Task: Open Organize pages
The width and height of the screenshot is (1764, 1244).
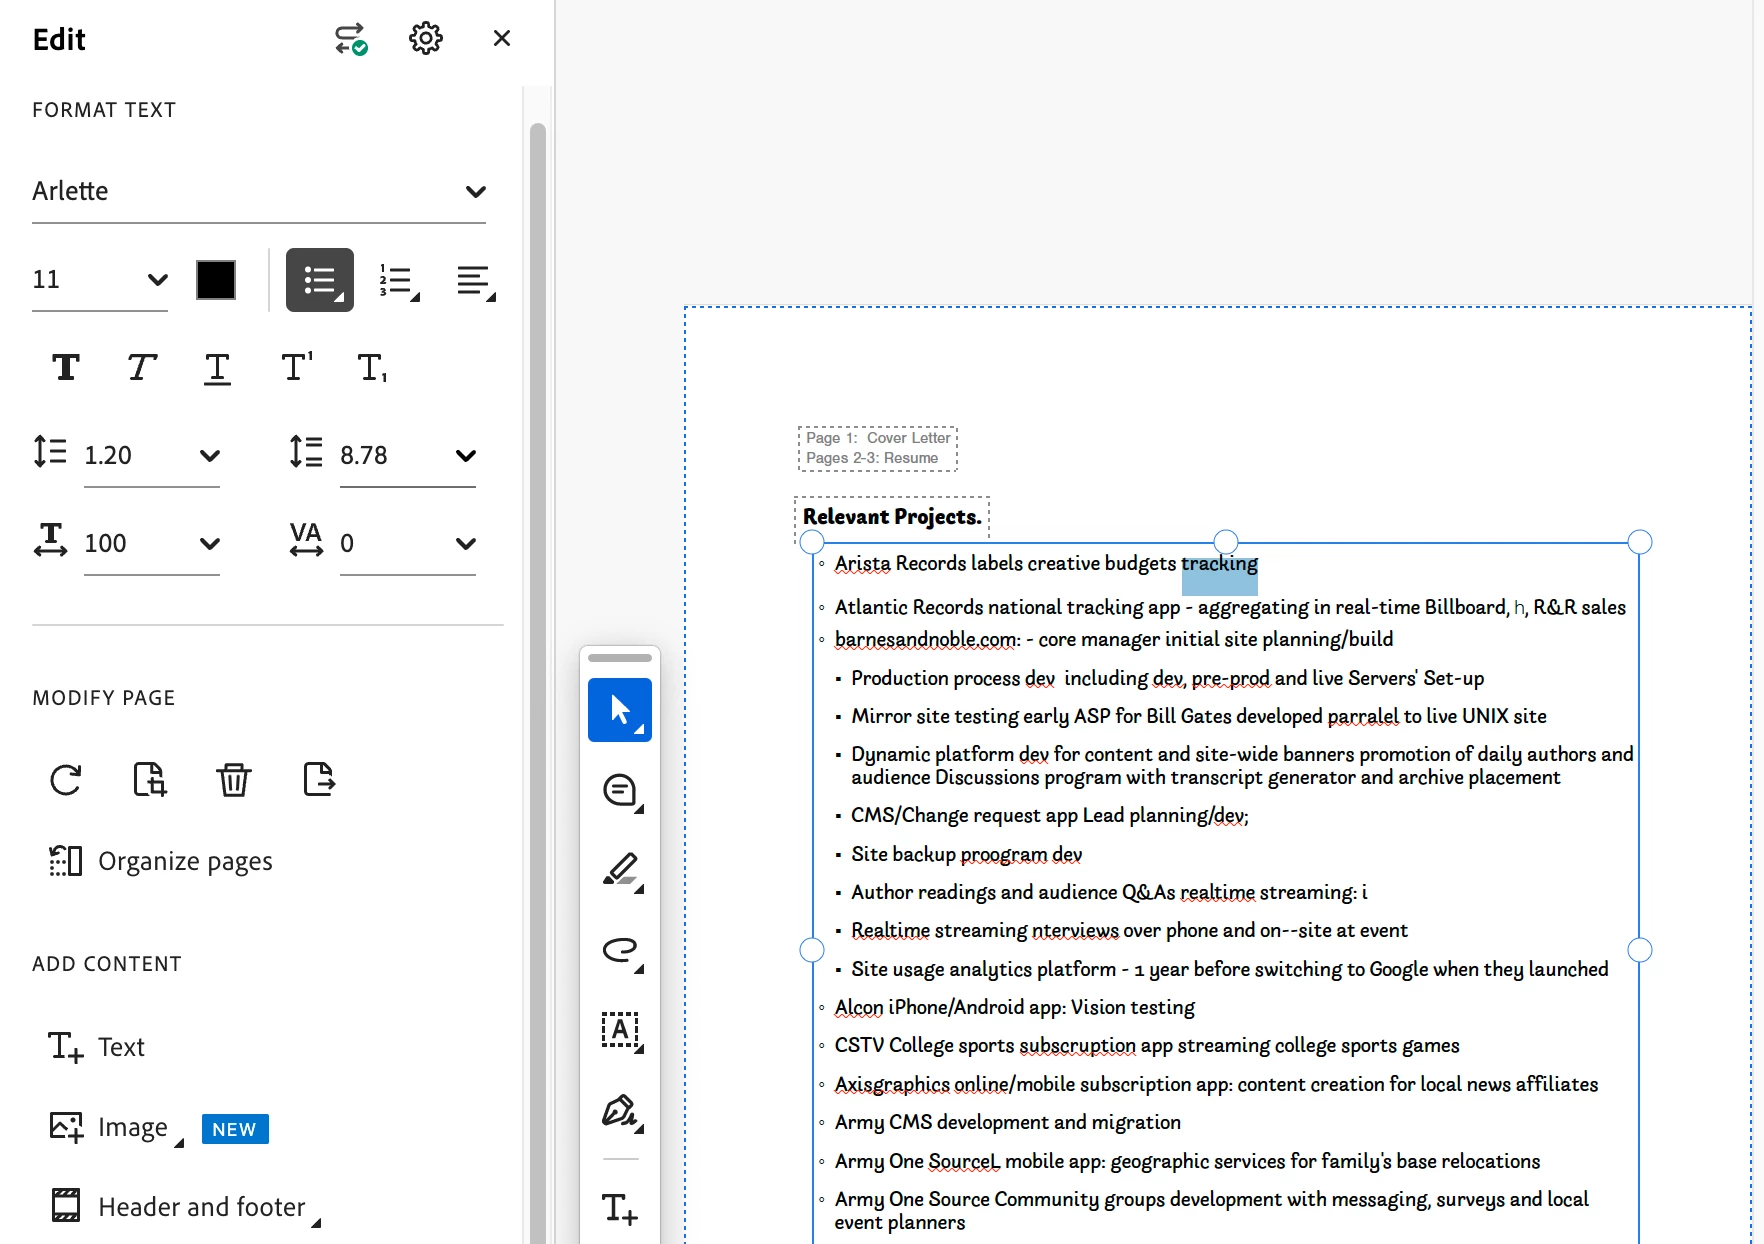Action: [x=161, y=861]
